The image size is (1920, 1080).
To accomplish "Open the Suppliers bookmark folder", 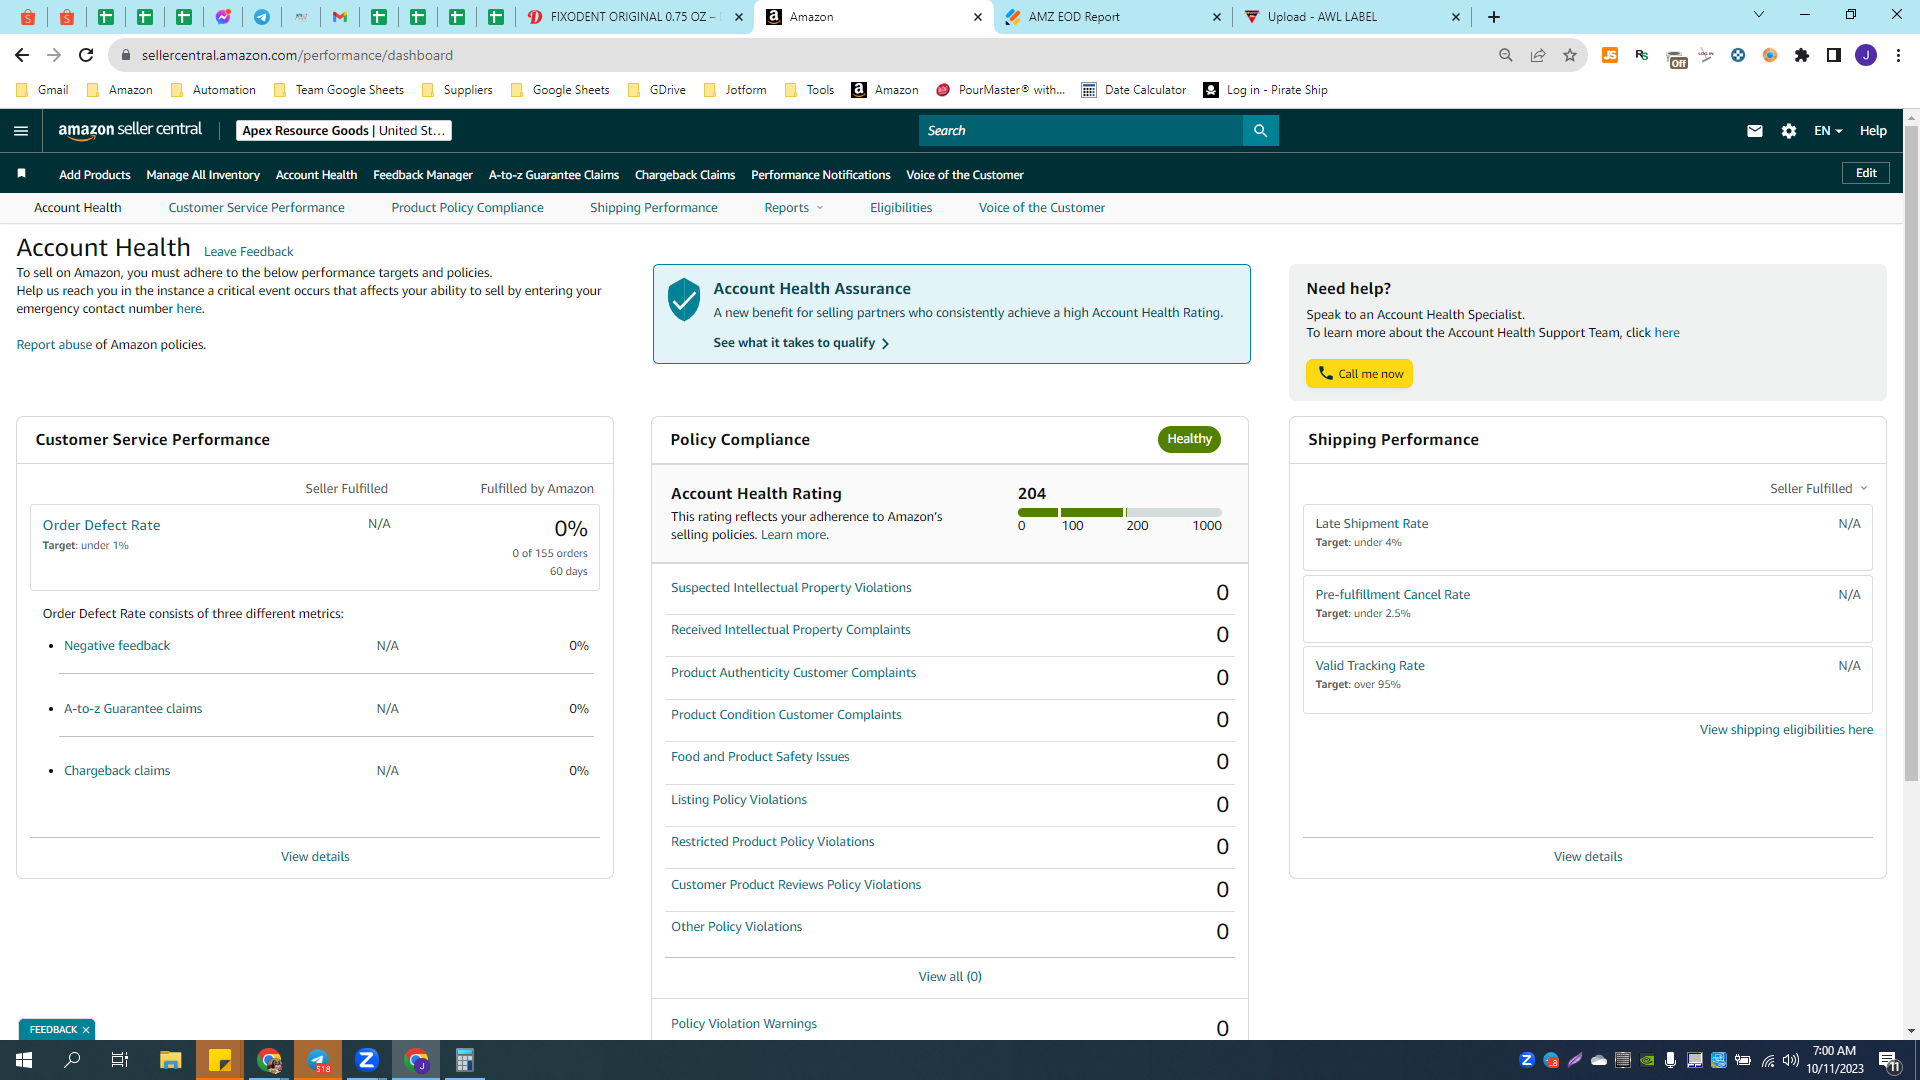I will (457, 90).
